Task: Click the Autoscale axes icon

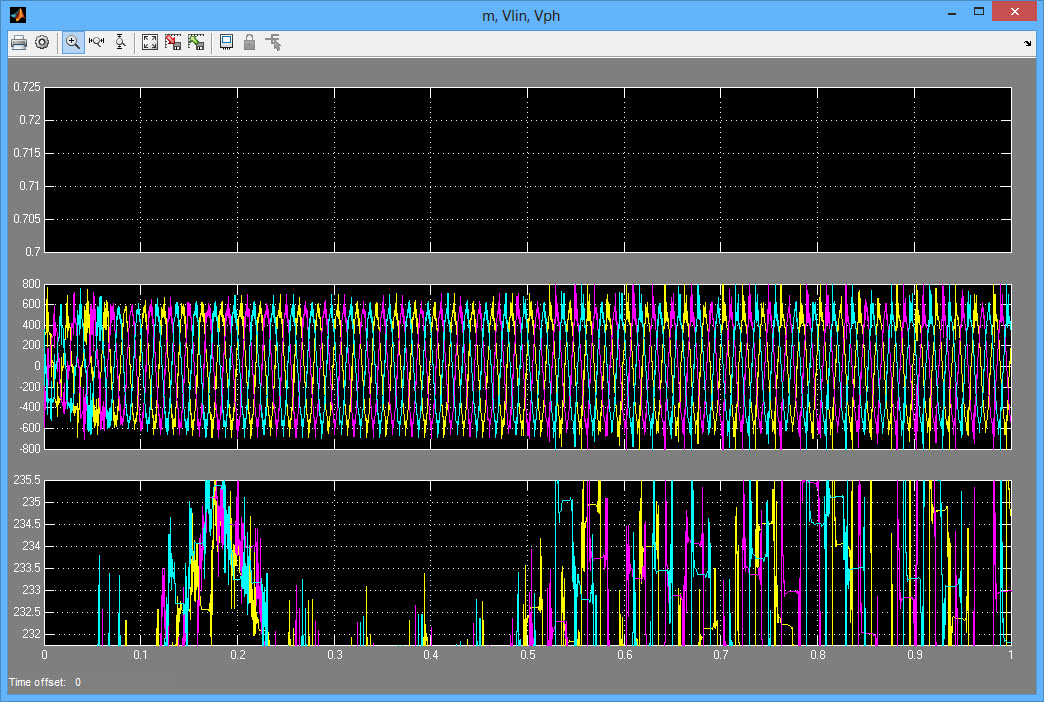Action: pyautogui.click(x=150, y=42)
